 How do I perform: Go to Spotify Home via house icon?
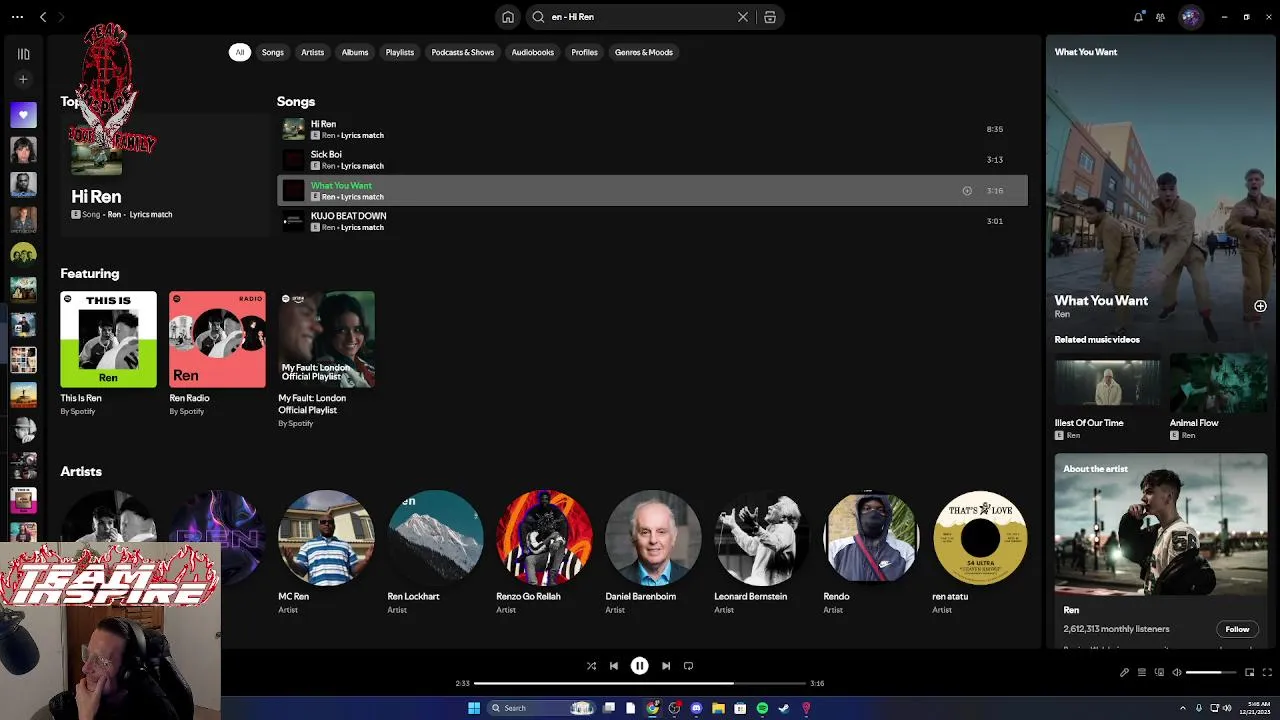tap(508, 17)
